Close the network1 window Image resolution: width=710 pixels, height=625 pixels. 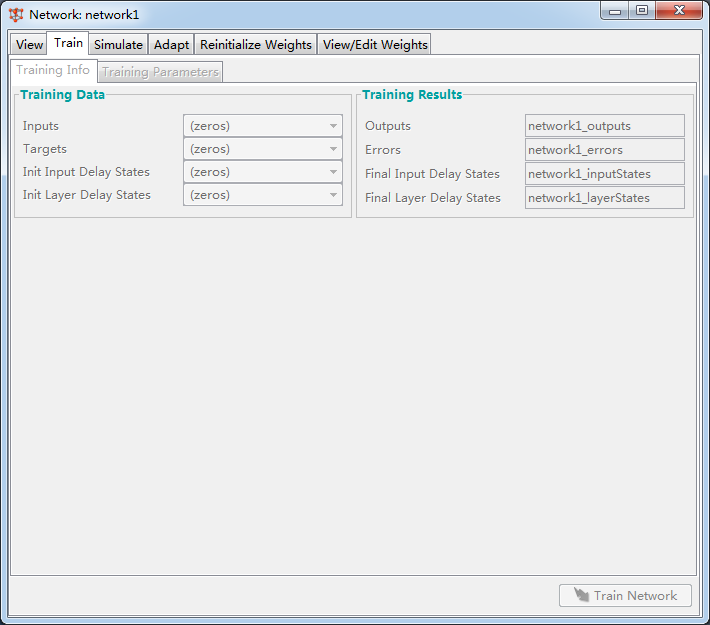(x=679, y=11)
